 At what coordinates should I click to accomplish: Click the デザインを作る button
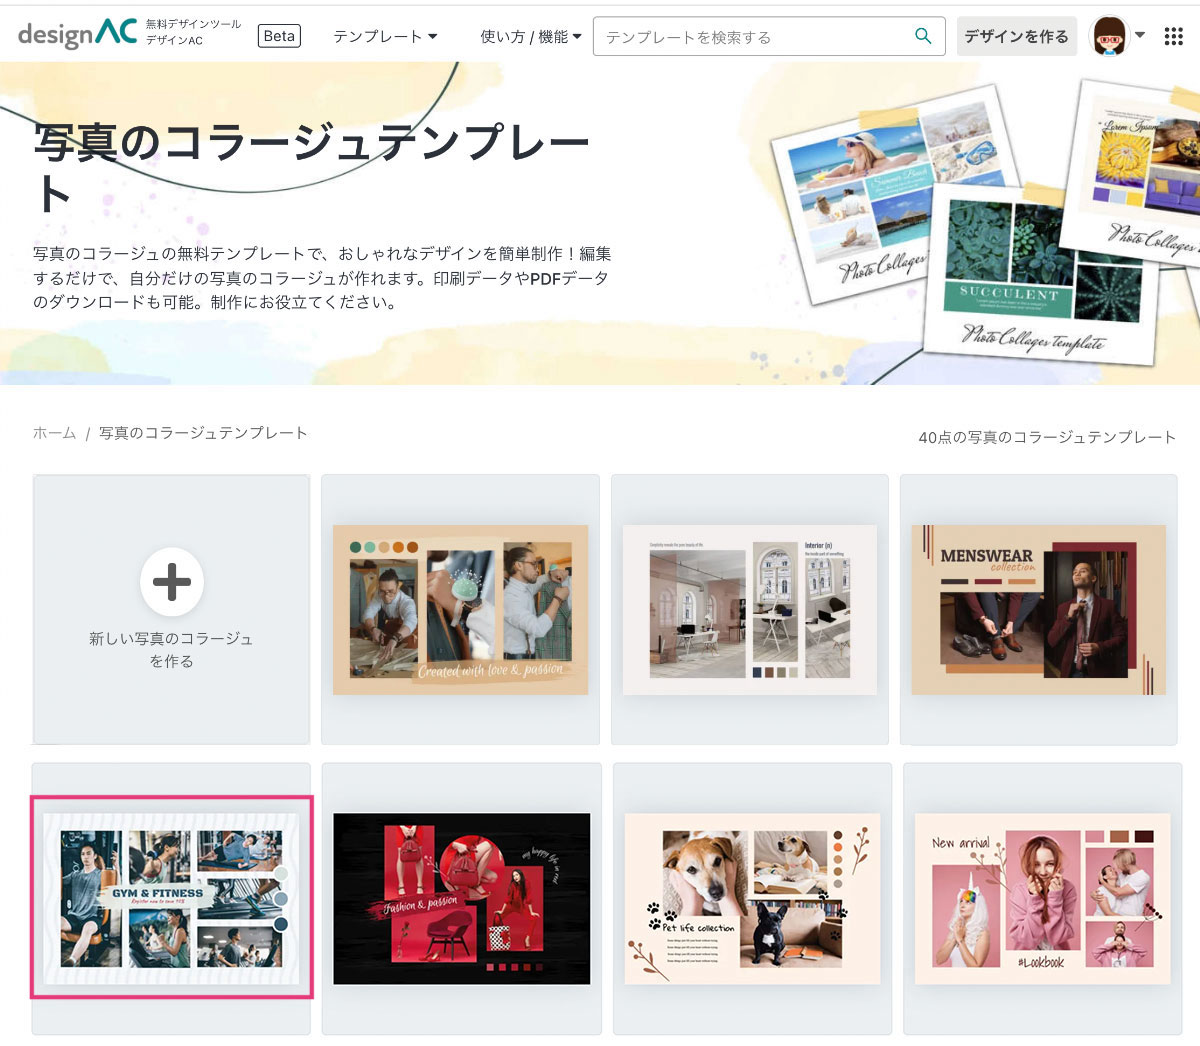point(1016,35)
